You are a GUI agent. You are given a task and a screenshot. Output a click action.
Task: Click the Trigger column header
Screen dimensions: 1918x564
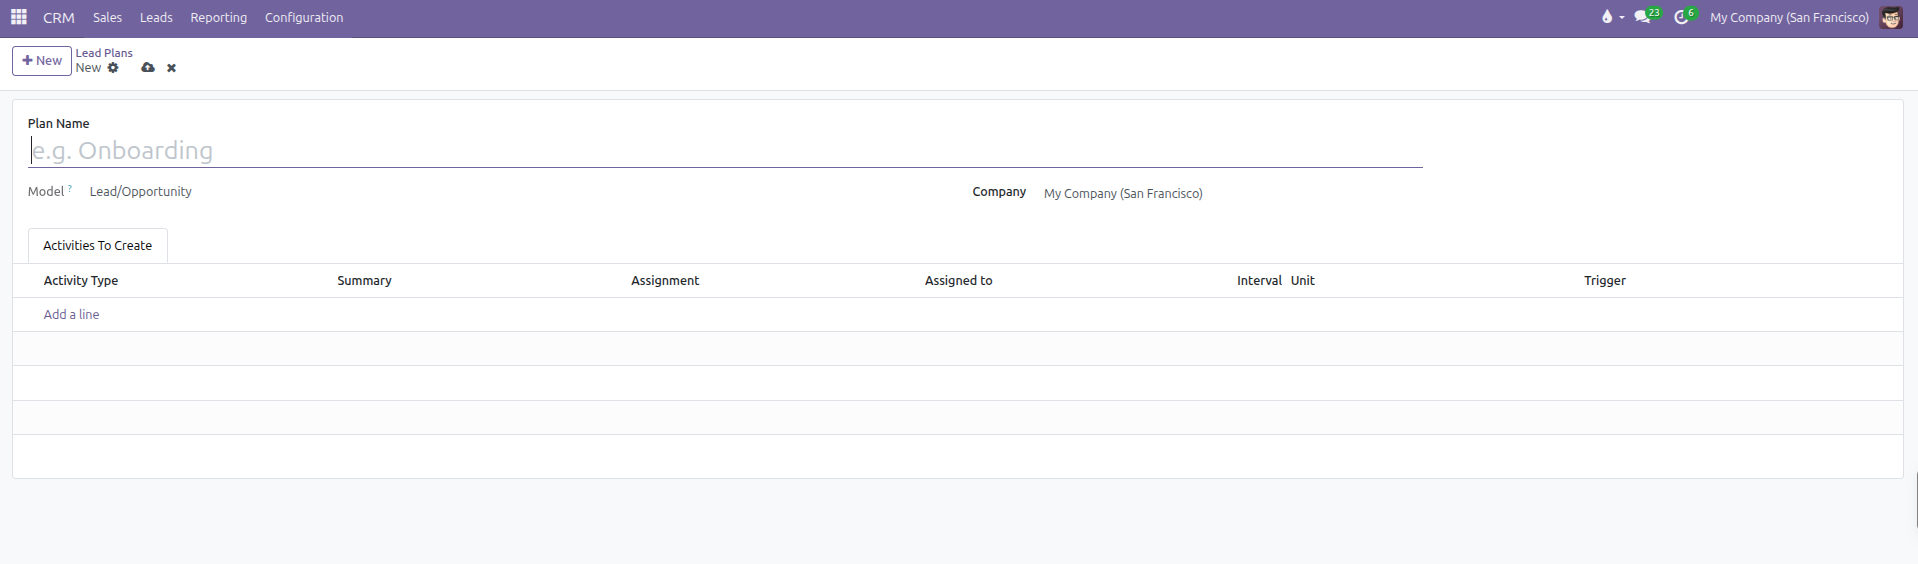1605,281
